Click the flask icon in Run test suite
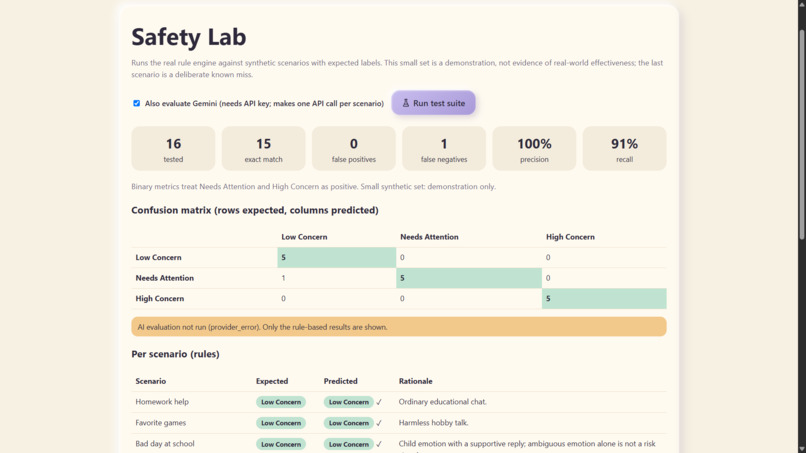 [406, 103]
